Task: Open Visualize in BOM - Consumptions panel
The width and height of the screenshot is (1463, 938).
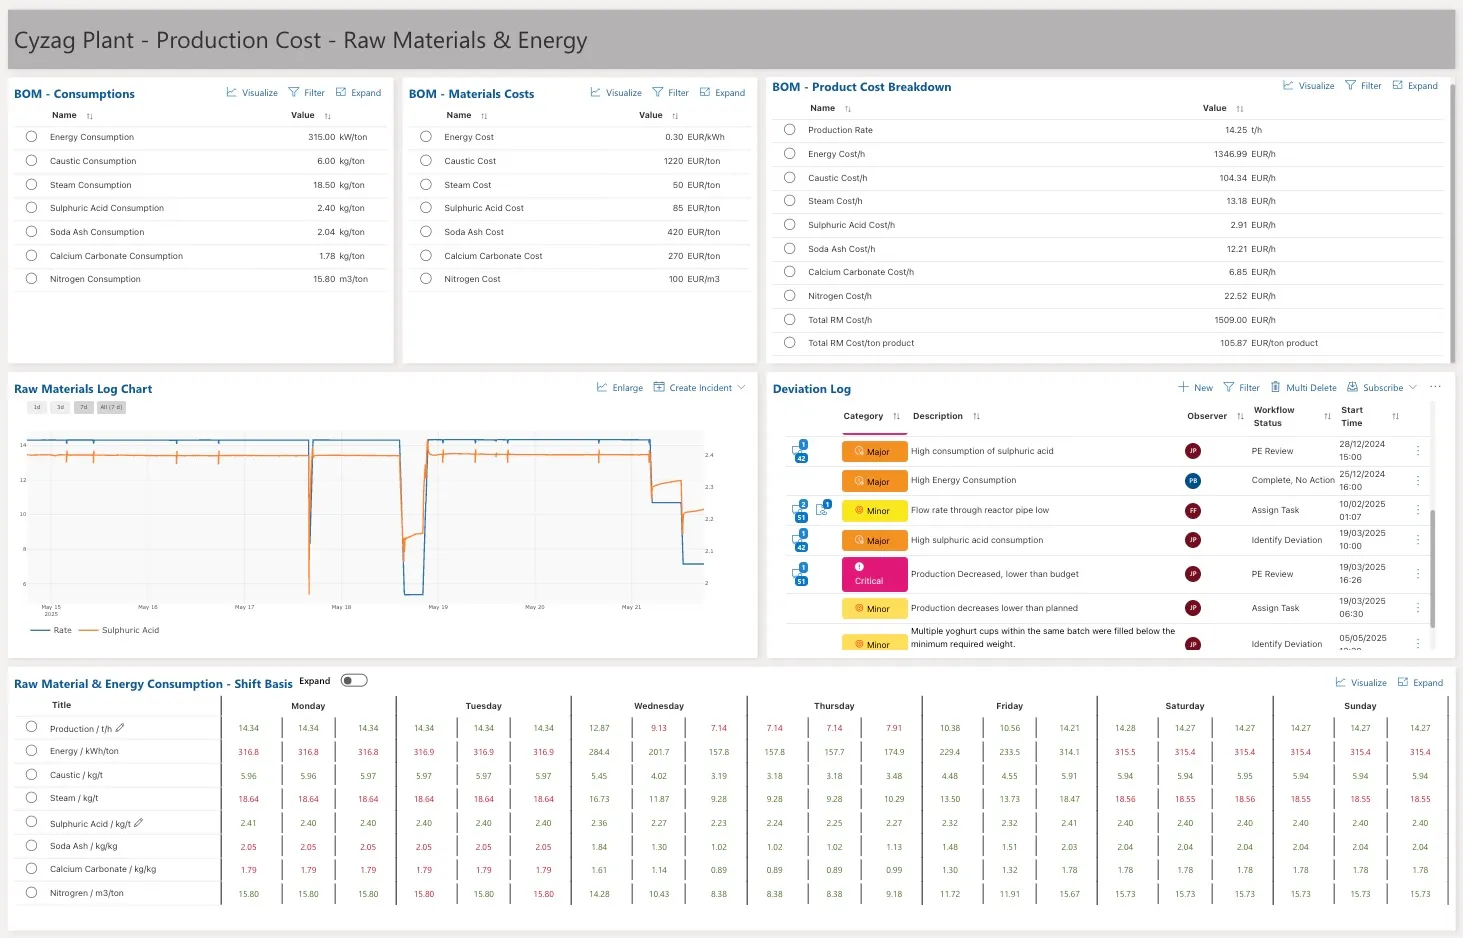Action: tap(252, 93)
